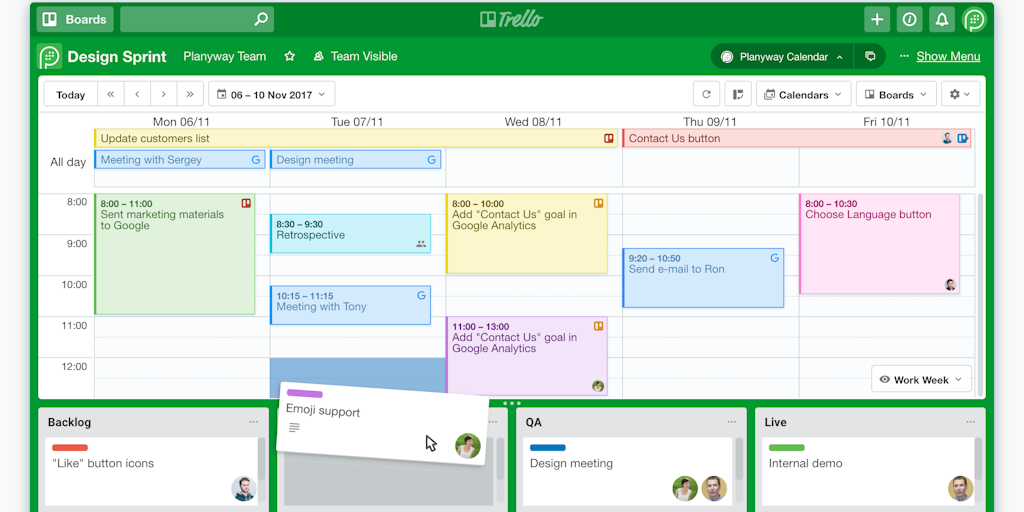Screen dimensions: 1024x512
Task: Change Team Visible visibility setting
Action: (355, 56)
